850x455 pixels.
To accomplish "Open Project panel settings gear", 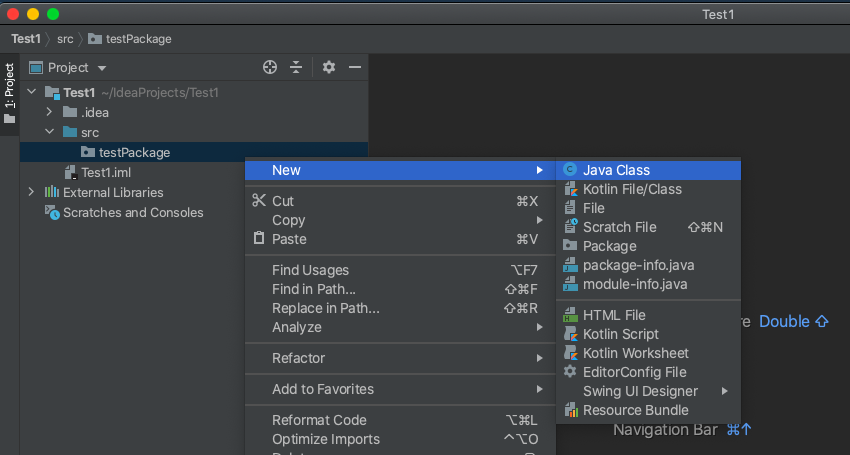I will click(x=329, y=67).
